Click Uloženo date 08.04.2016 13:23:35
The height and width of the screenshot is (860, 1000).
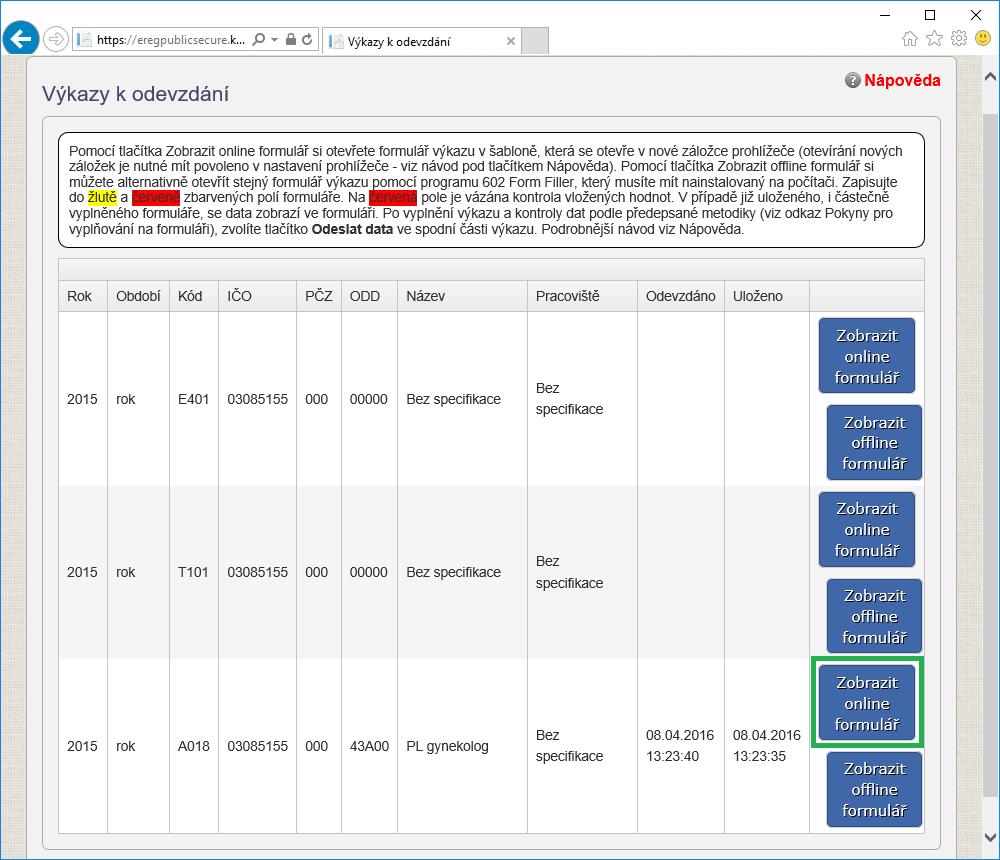[x=767, y=746]
